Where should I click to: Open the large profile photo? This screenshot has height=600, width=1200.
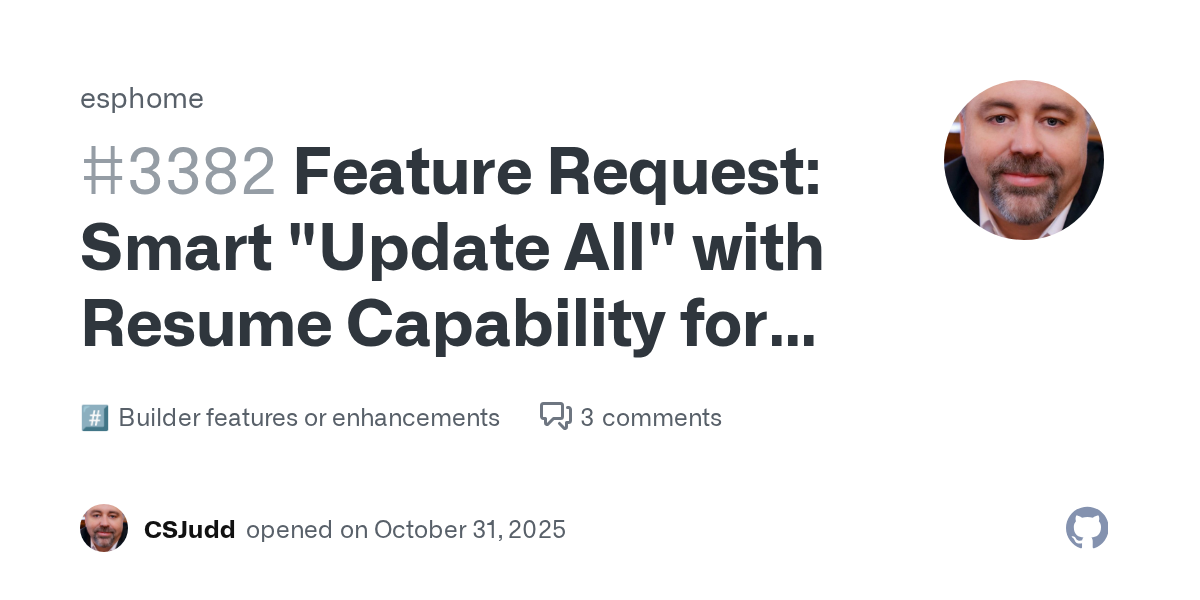coord(1023,160)
